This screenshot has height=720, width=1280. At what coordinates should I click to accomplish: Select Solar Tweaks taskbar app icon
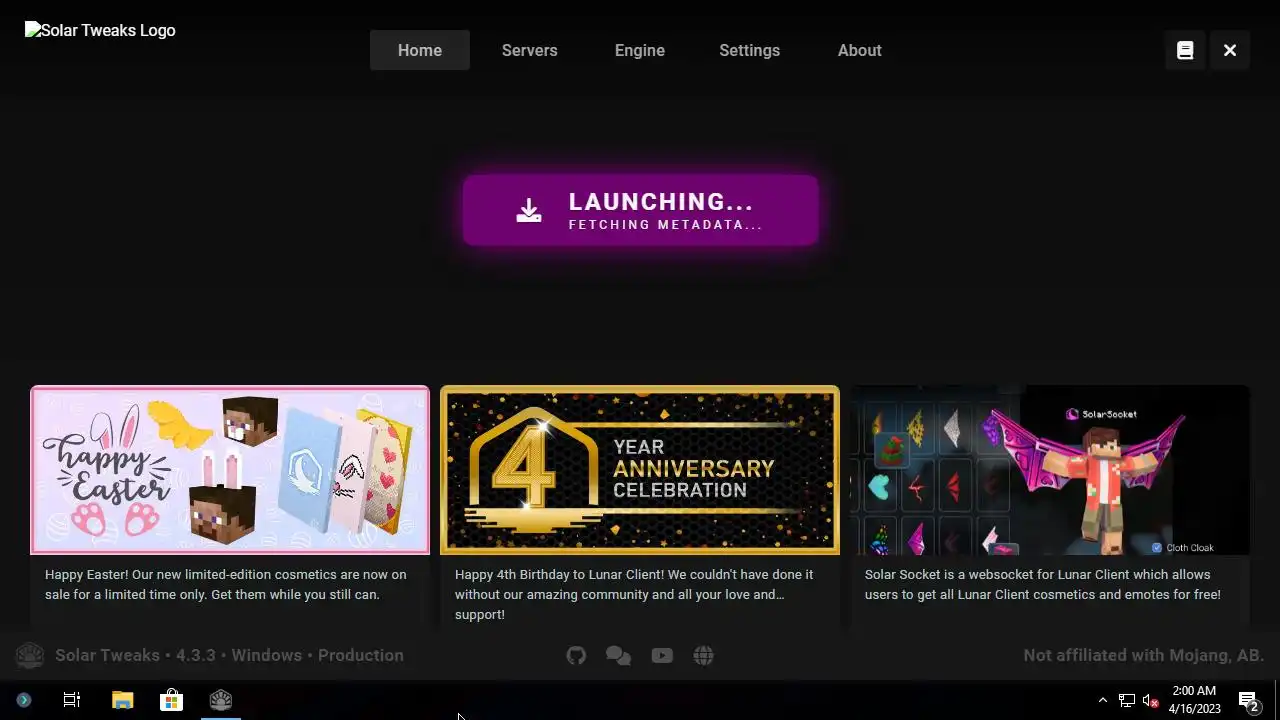(x=221, y=700)
